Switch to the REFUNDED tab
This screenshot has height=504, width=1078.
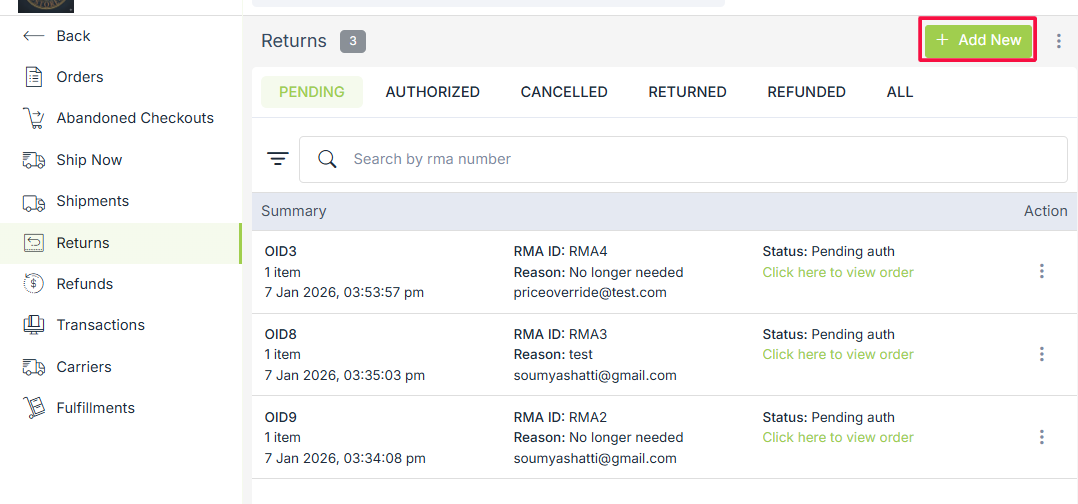pos(806,92)
